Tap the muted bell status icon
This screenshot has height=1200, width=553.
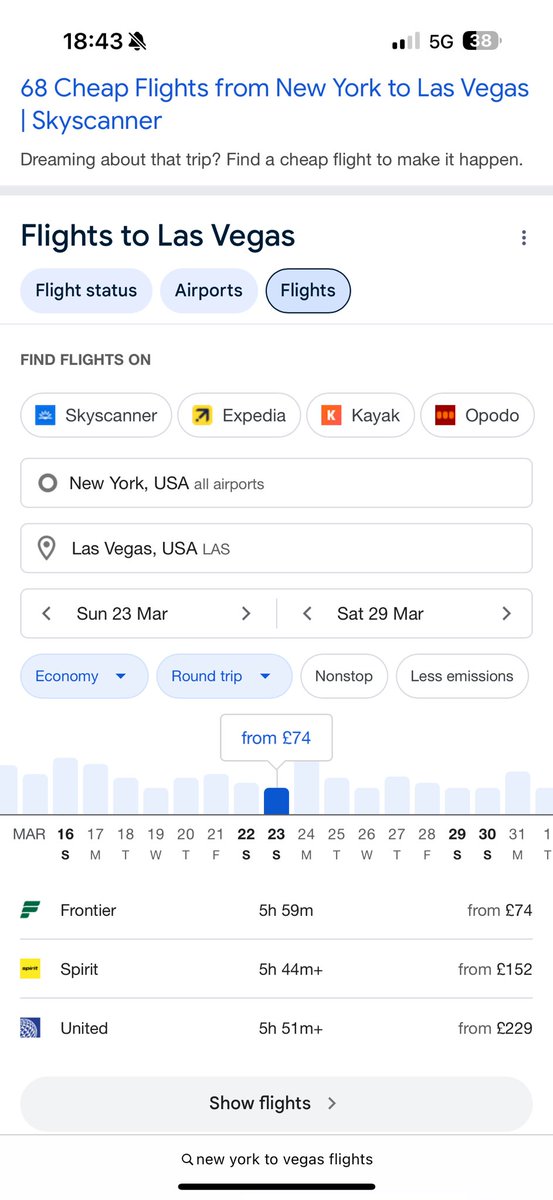coord(137,41)
